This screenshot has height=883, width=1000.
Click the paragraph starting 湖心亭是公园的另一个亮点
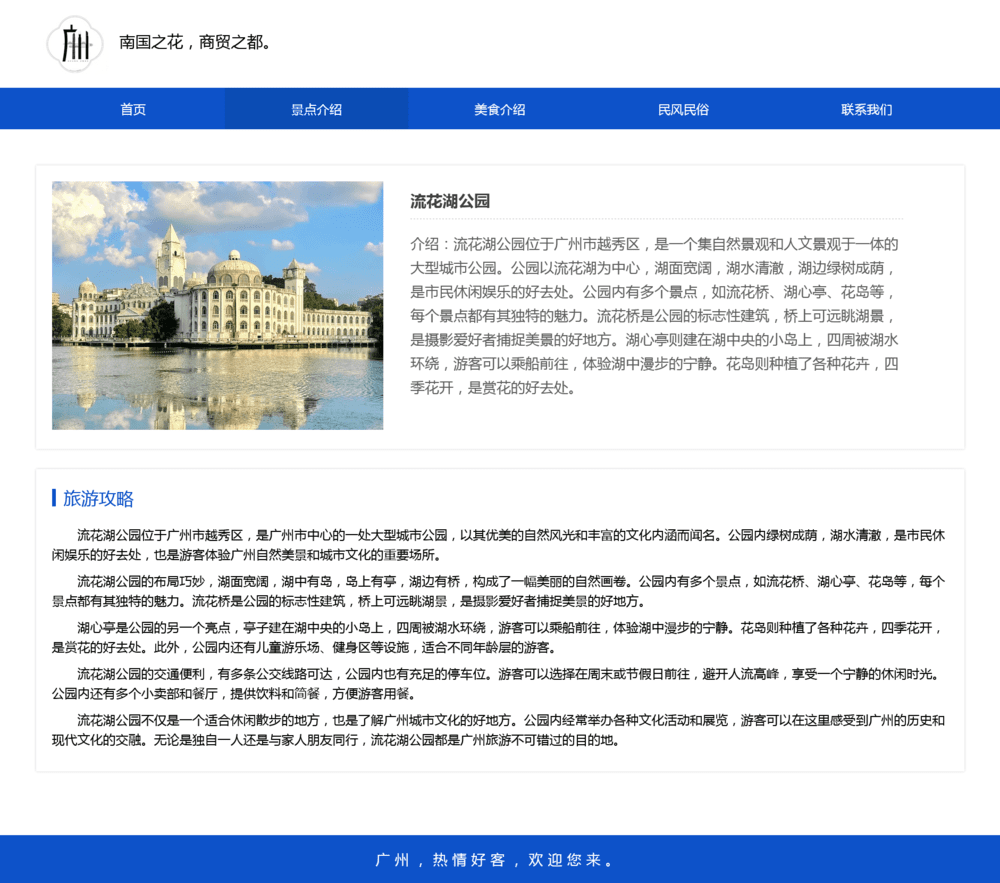pyautogui.click(x=498, y=637)
